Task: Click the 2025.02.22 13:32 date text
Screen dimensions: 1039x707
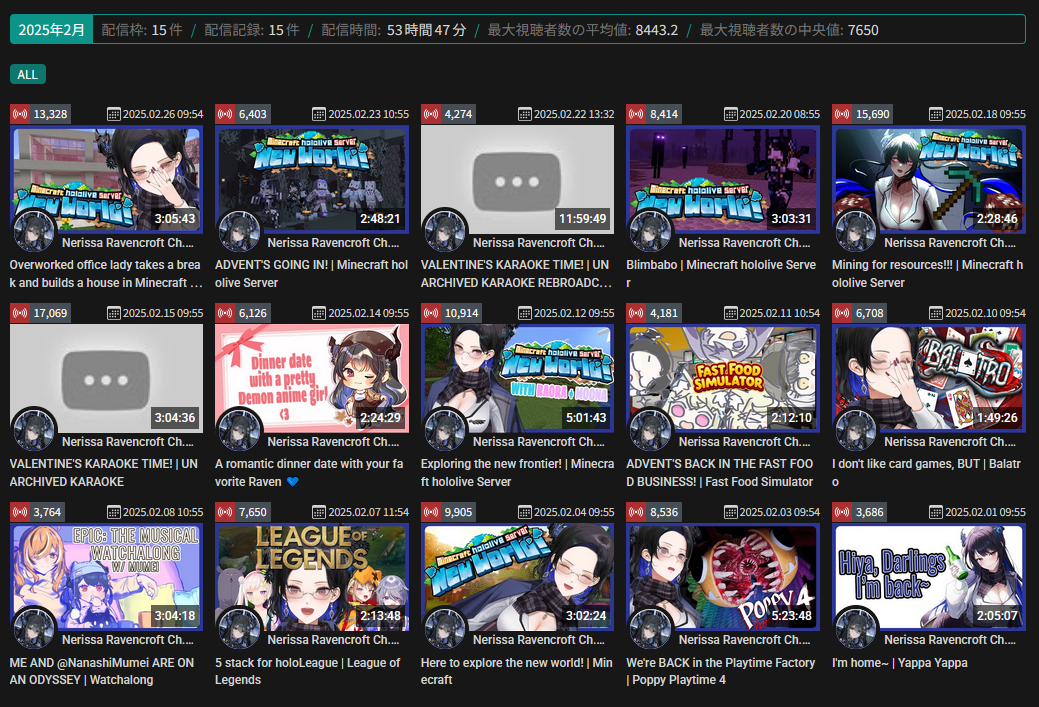Action: click(574, 114)
